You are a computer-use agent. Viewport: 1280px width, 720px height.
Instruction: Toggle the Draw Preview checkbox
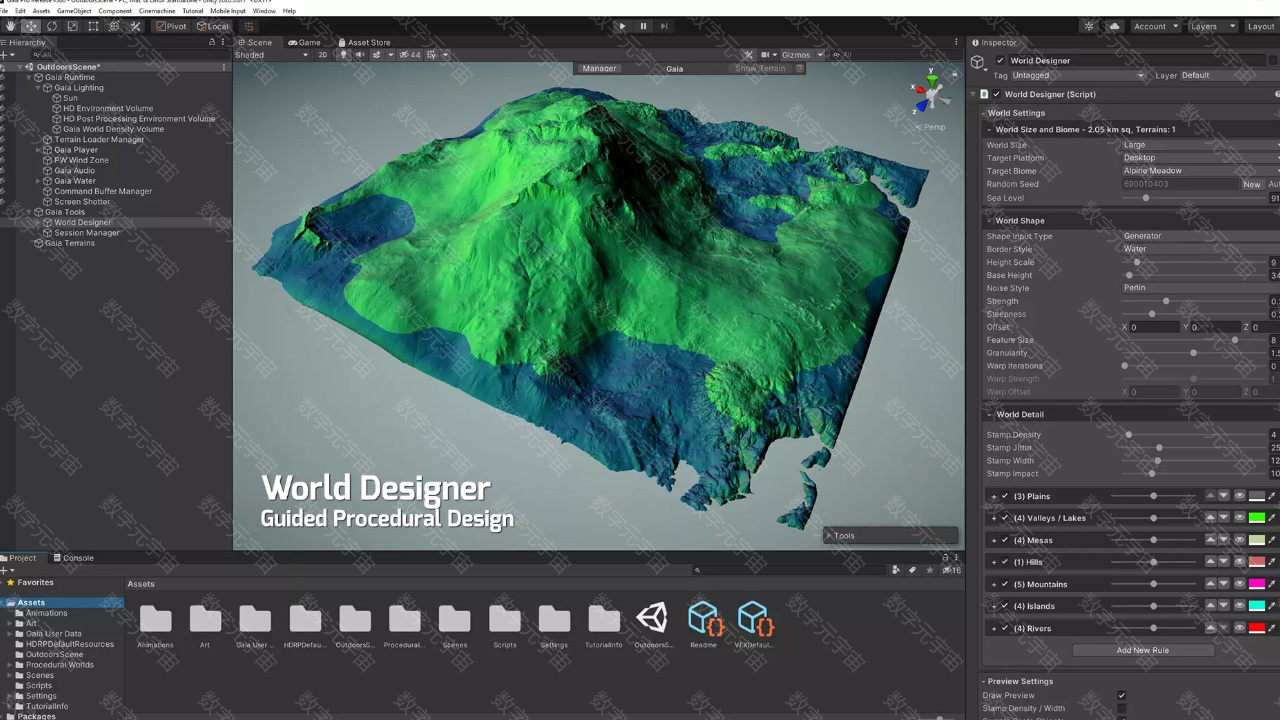point(1122,695)
